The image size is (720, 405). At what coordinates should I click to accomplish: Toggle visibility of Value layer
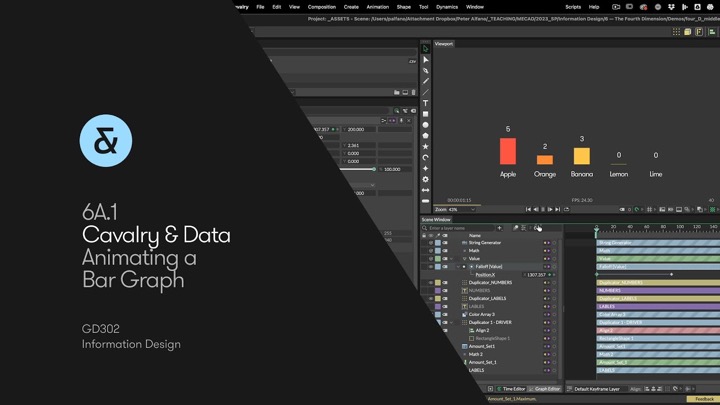pos(431,259)
